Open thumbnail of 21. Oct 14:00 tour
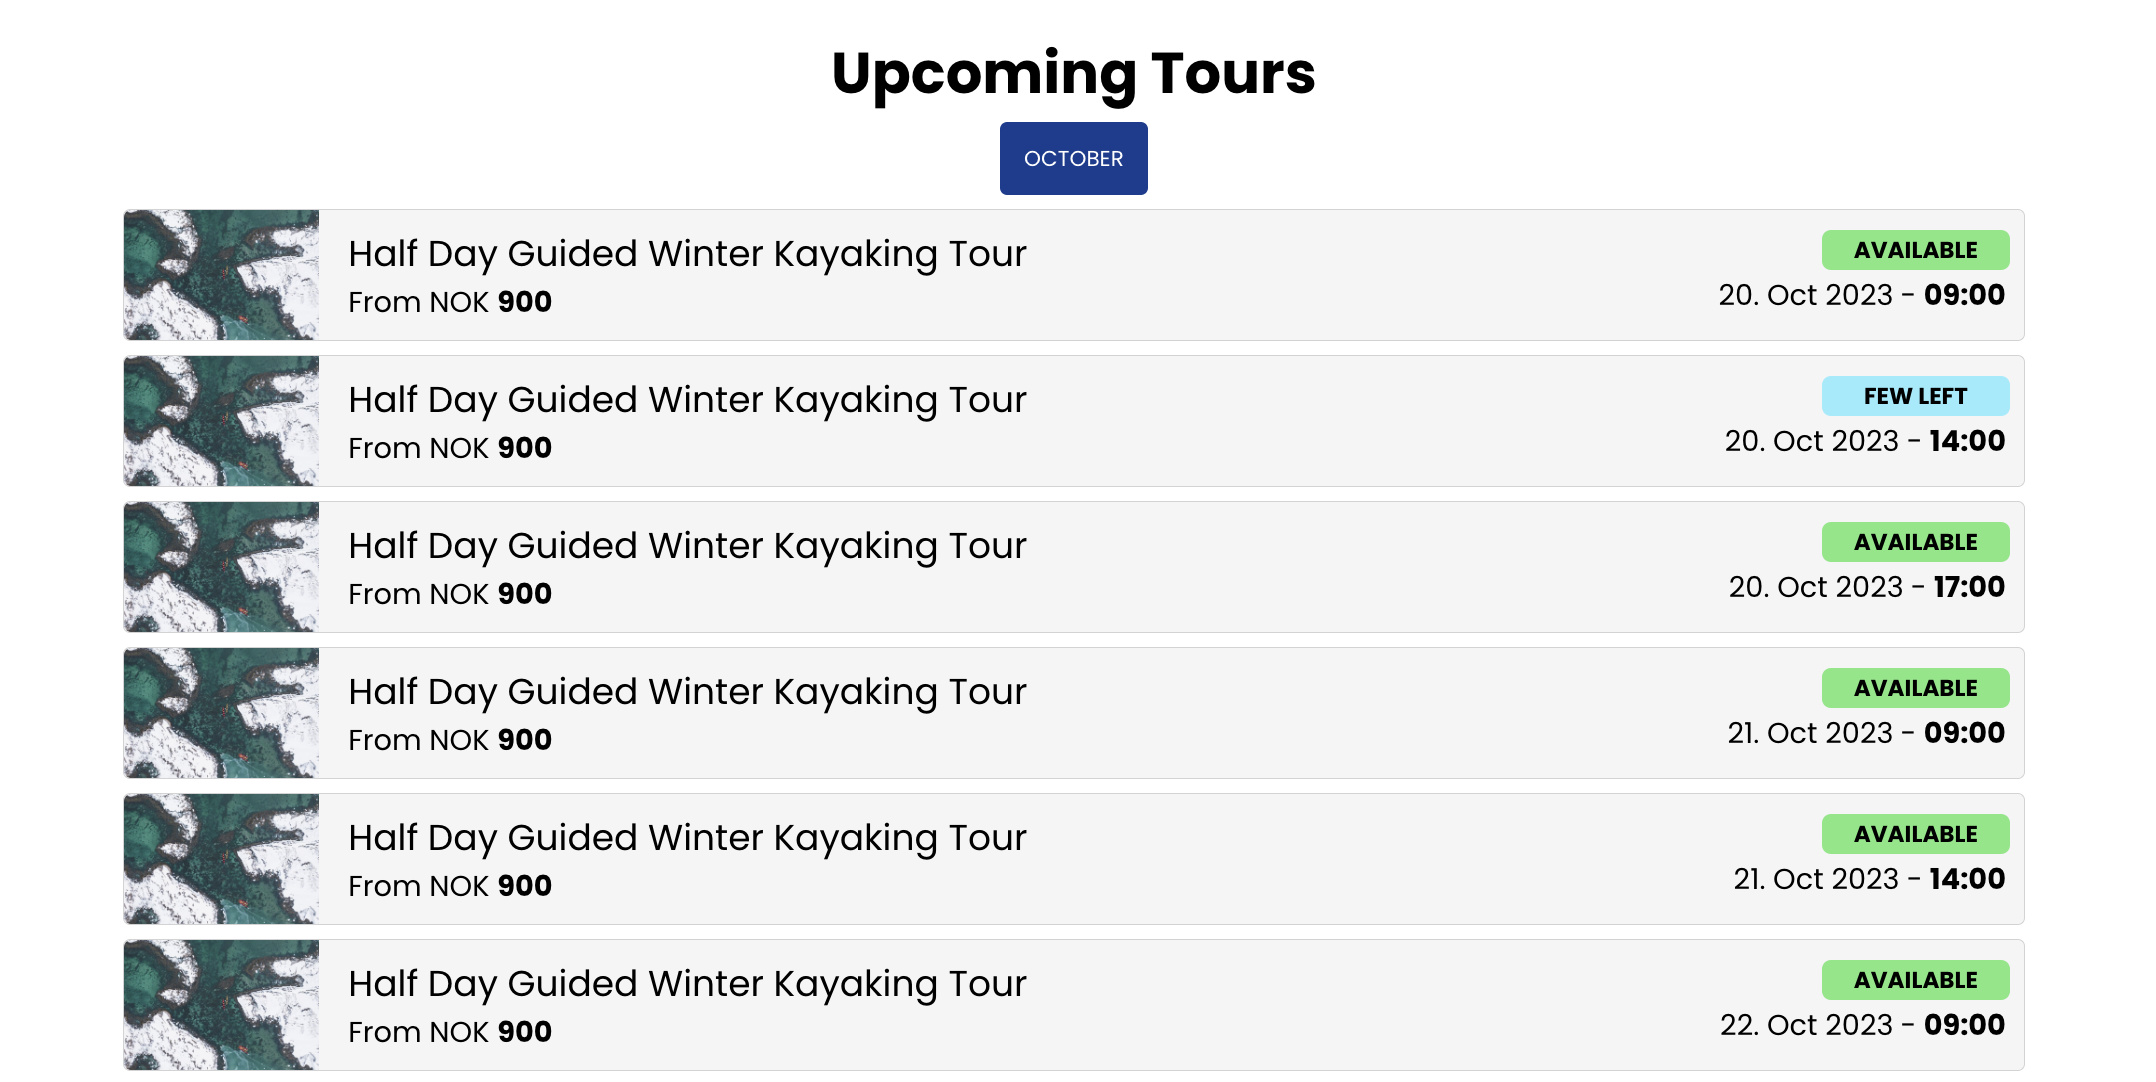The image size is (2156, 1082). [221, 859]
